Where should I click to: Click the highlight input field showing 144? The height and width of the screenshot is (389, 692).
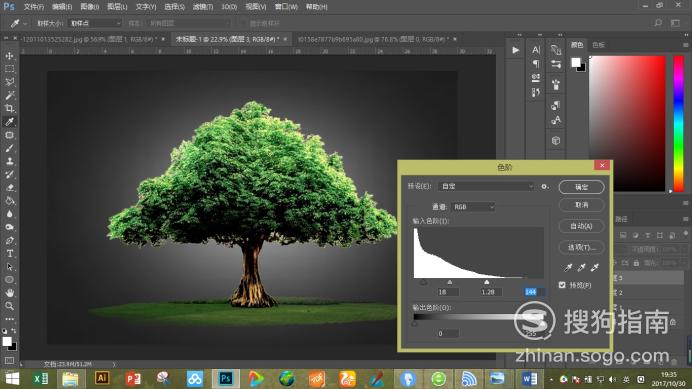(x=534, y=292)
